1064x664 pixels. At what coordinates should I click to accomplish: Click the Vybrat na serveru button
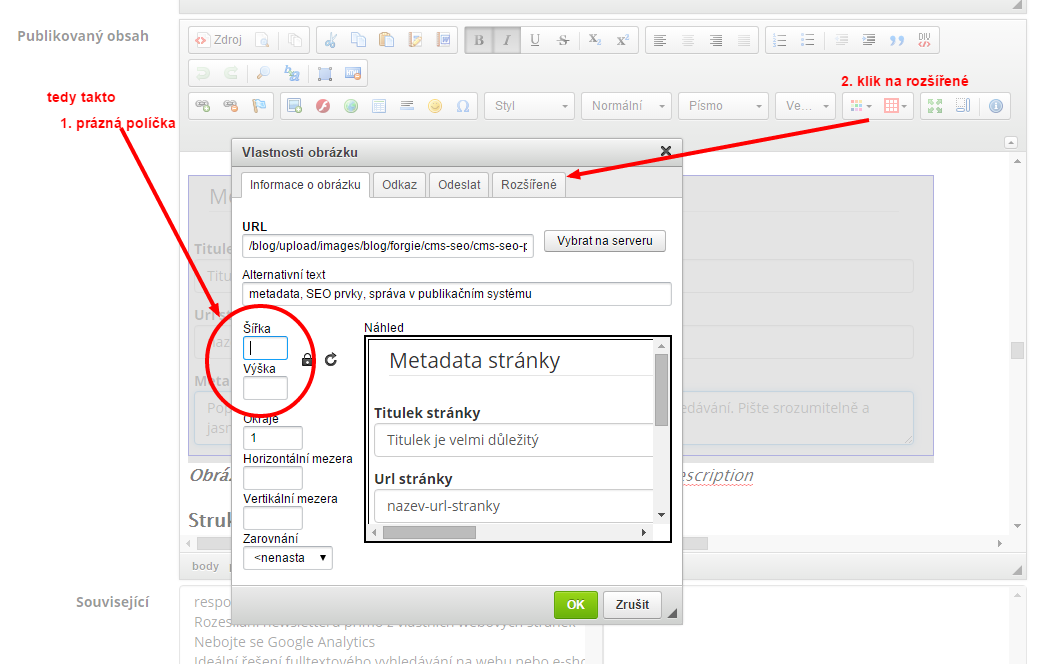click(x=604, y=241)
